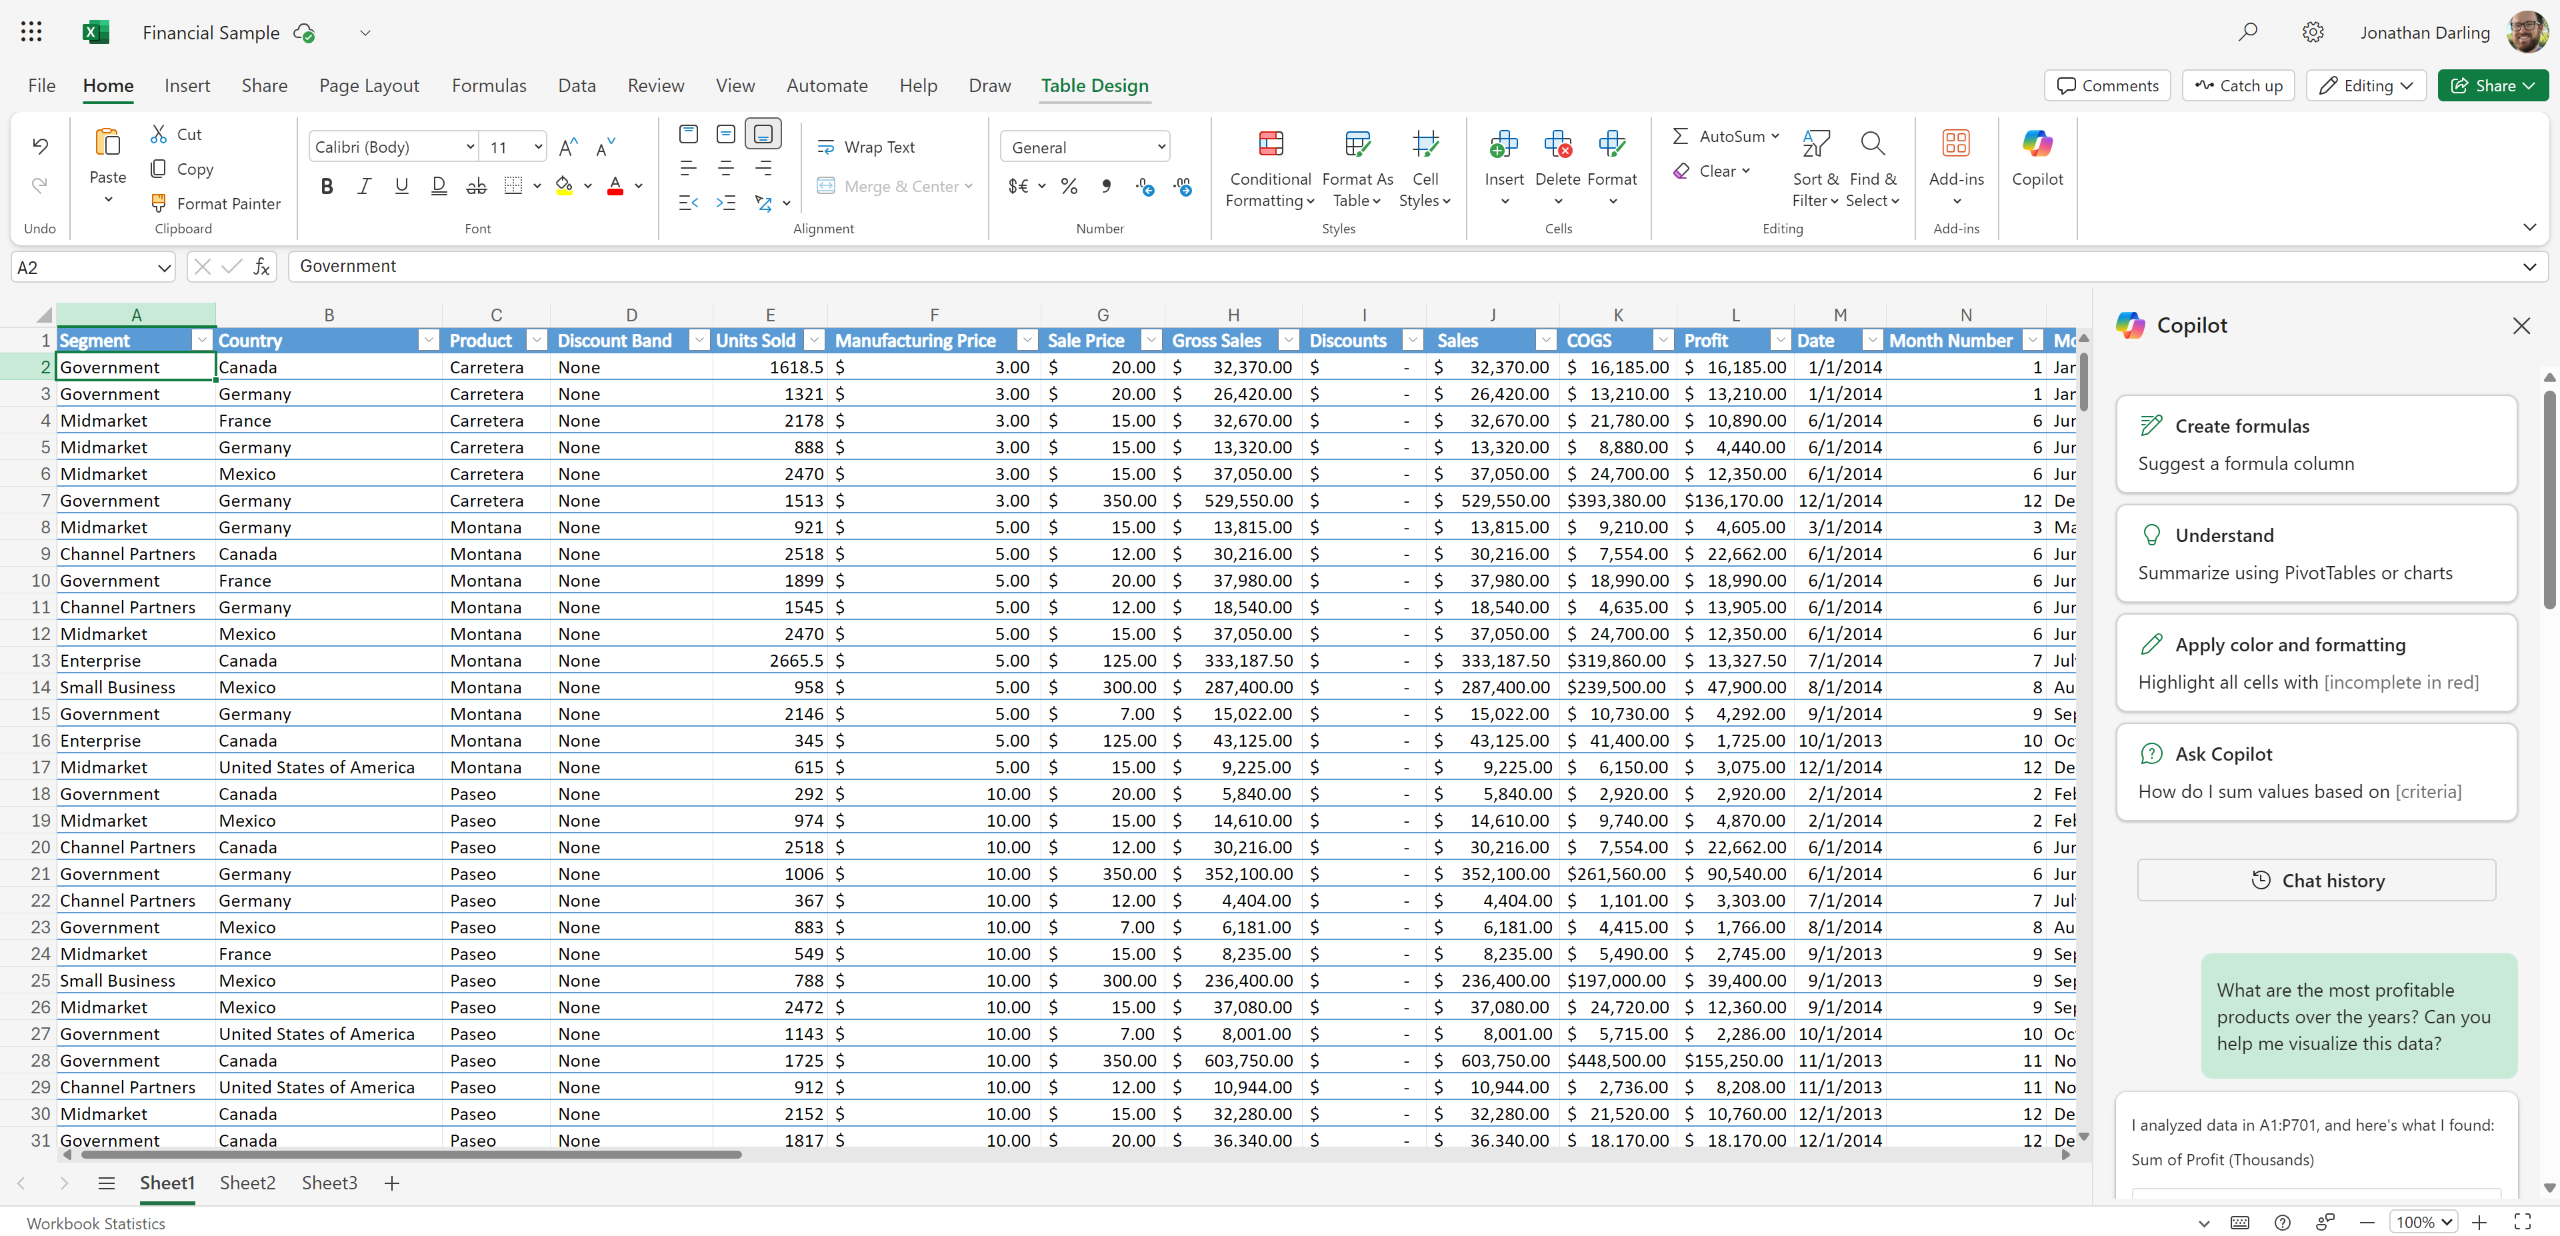
Task: Switch to the Sheet2 tab
Action: click(247, 1183)
